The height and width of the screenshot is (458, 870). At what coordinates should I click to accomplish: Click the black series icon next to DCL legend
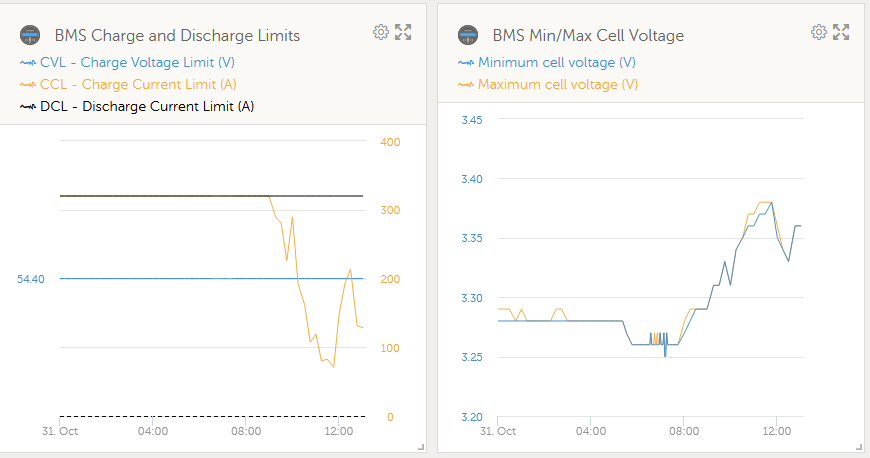tap(28, 107)
